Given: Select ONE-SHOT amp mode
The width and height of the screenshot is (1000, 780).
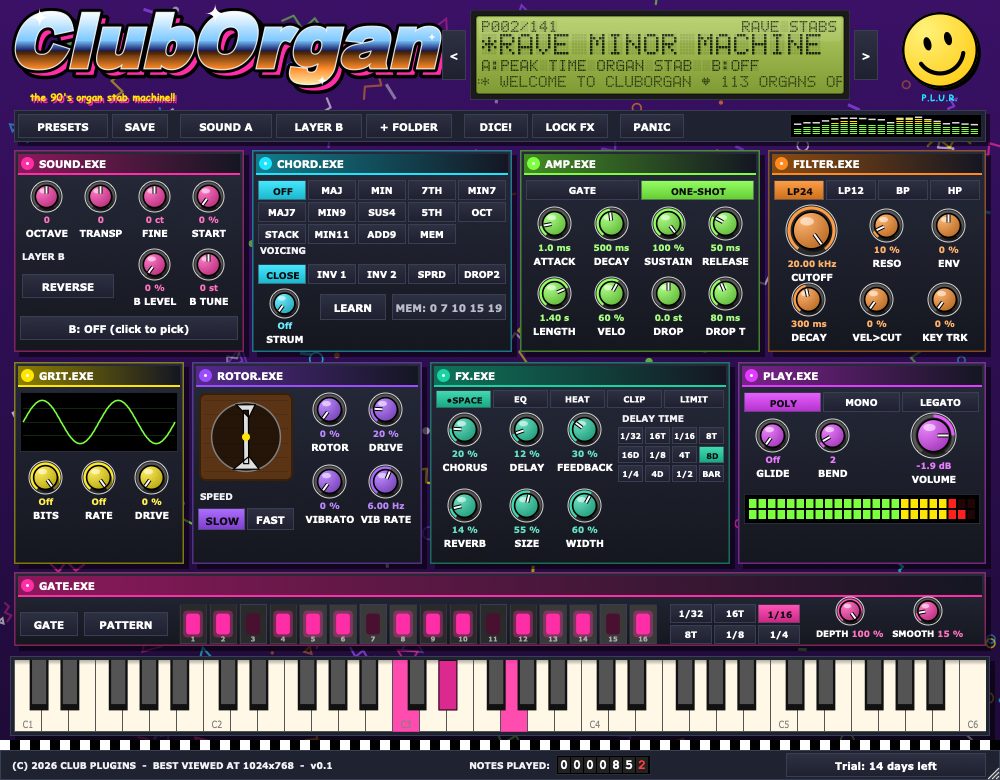Looking at the screenshot, I should point(698,191).
